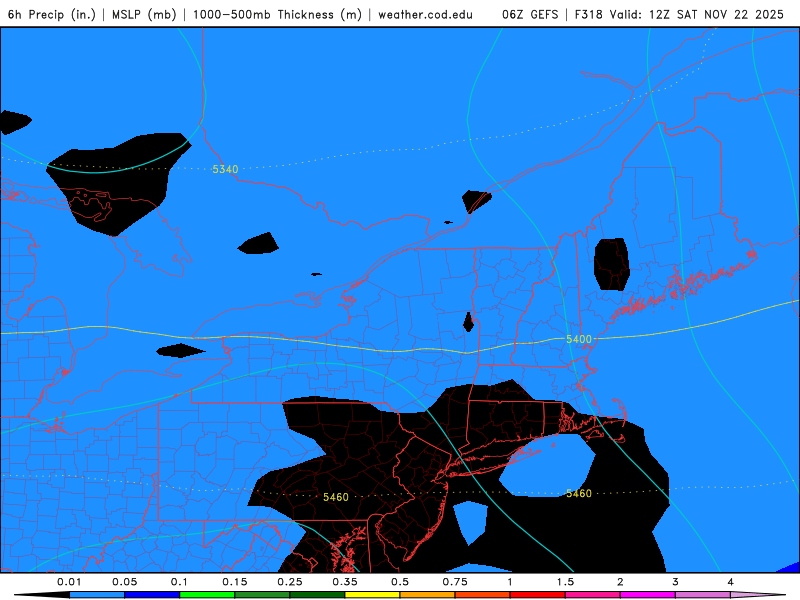Click the 0.01 colorbar label

(69, 582)
